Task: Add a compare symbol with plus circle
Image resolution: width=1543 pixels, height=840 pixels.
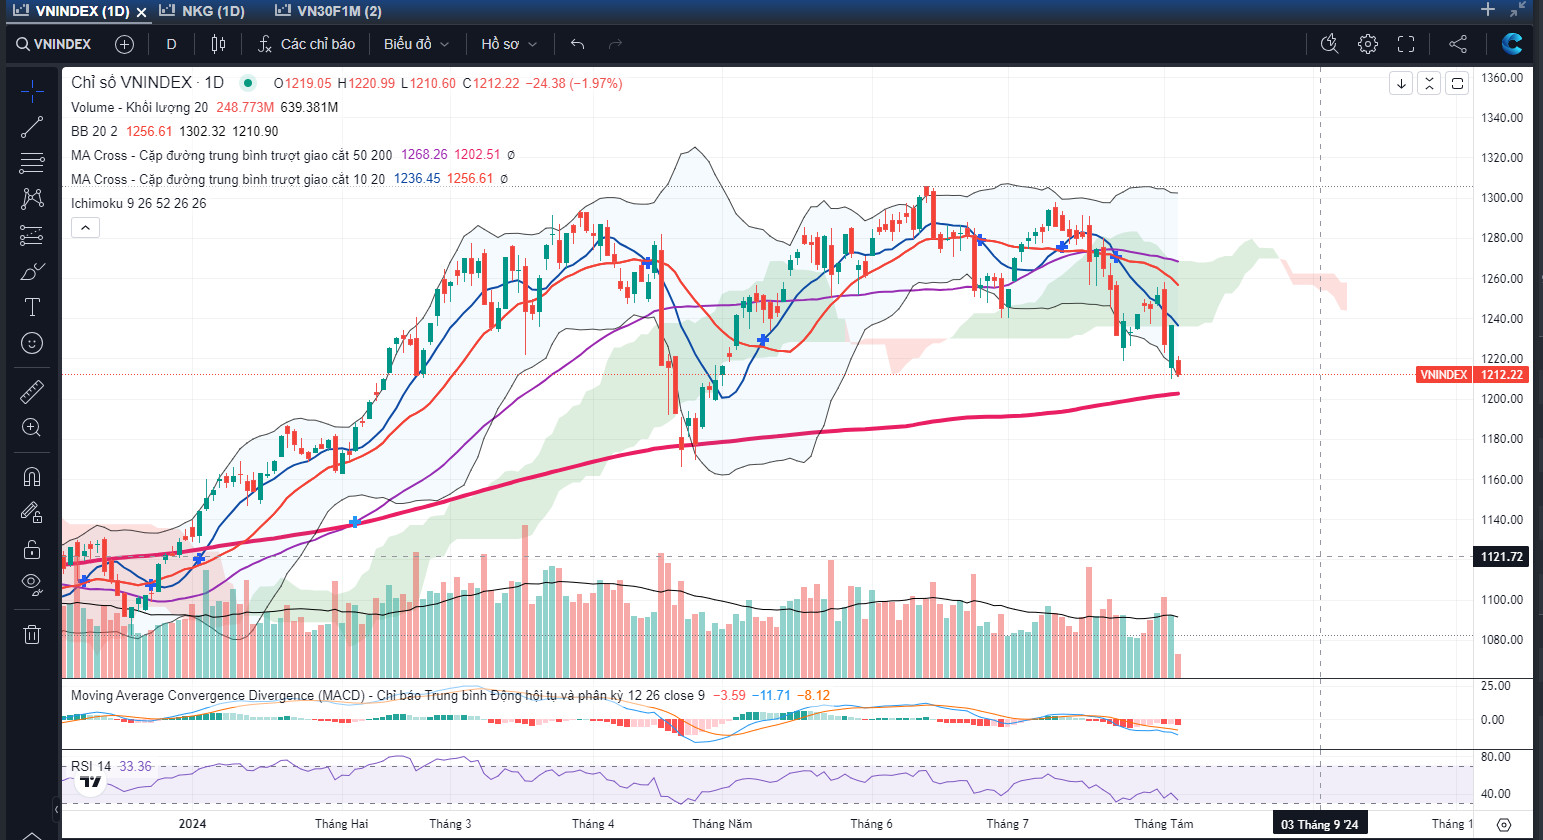Action: 124,44
